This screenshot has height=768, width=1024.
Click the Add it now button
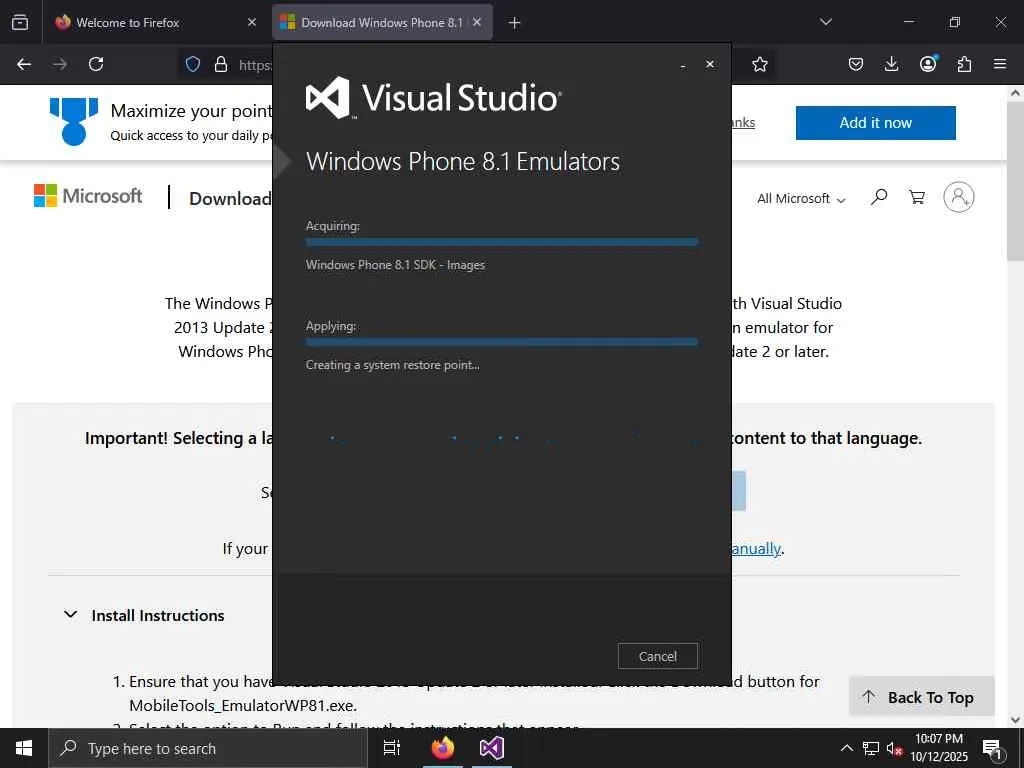click(875, 123)
